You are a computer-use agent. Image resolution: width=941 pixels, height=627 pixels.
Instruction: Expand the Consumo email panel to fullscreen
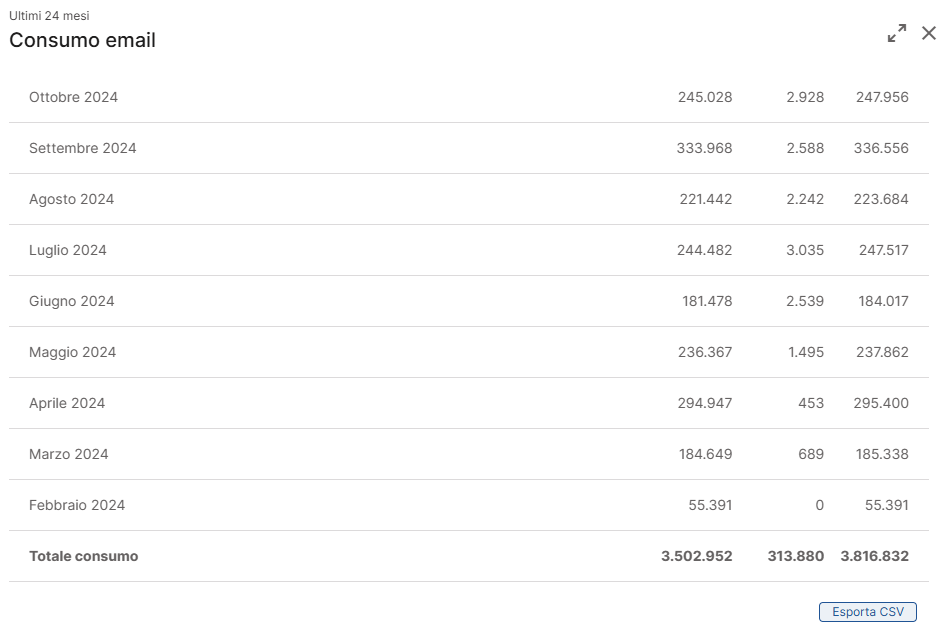coord(897,33)
